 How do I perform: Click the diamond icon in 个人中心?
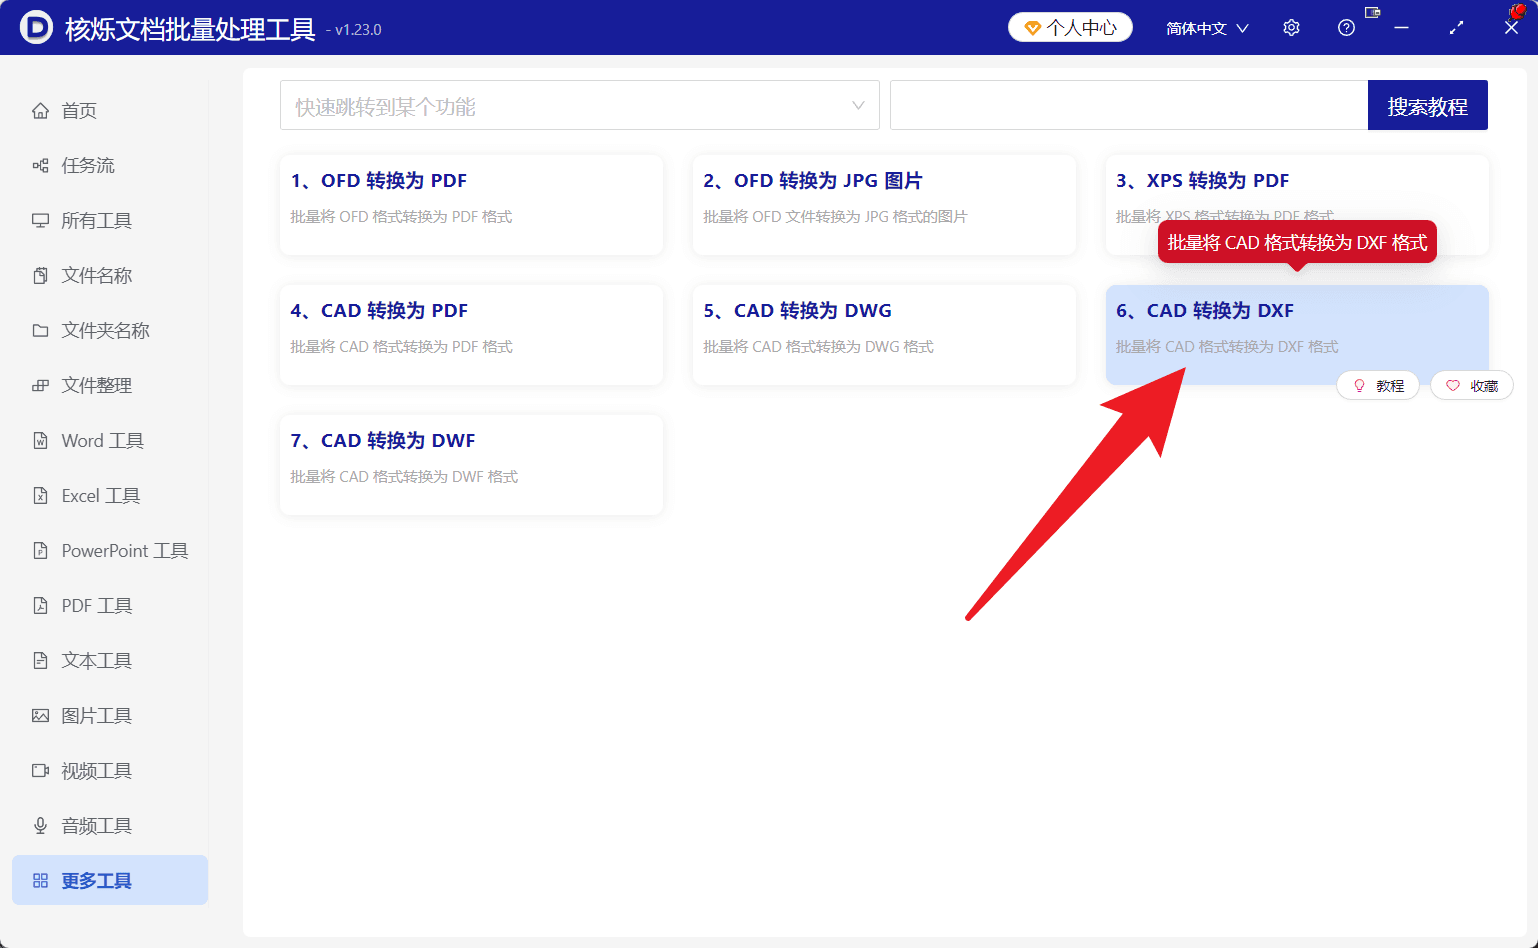tap(1033, 28)
